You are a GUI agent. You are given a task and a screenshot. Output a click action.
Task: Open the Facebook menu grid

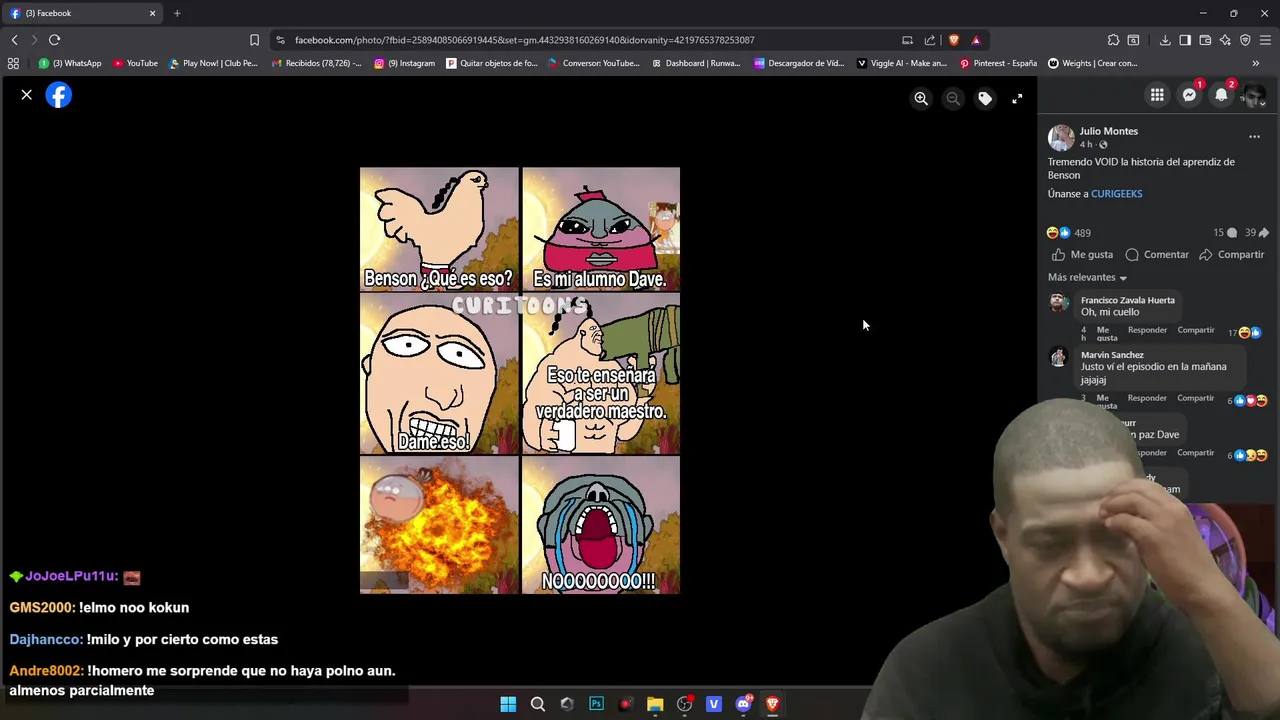(1157, 95)
